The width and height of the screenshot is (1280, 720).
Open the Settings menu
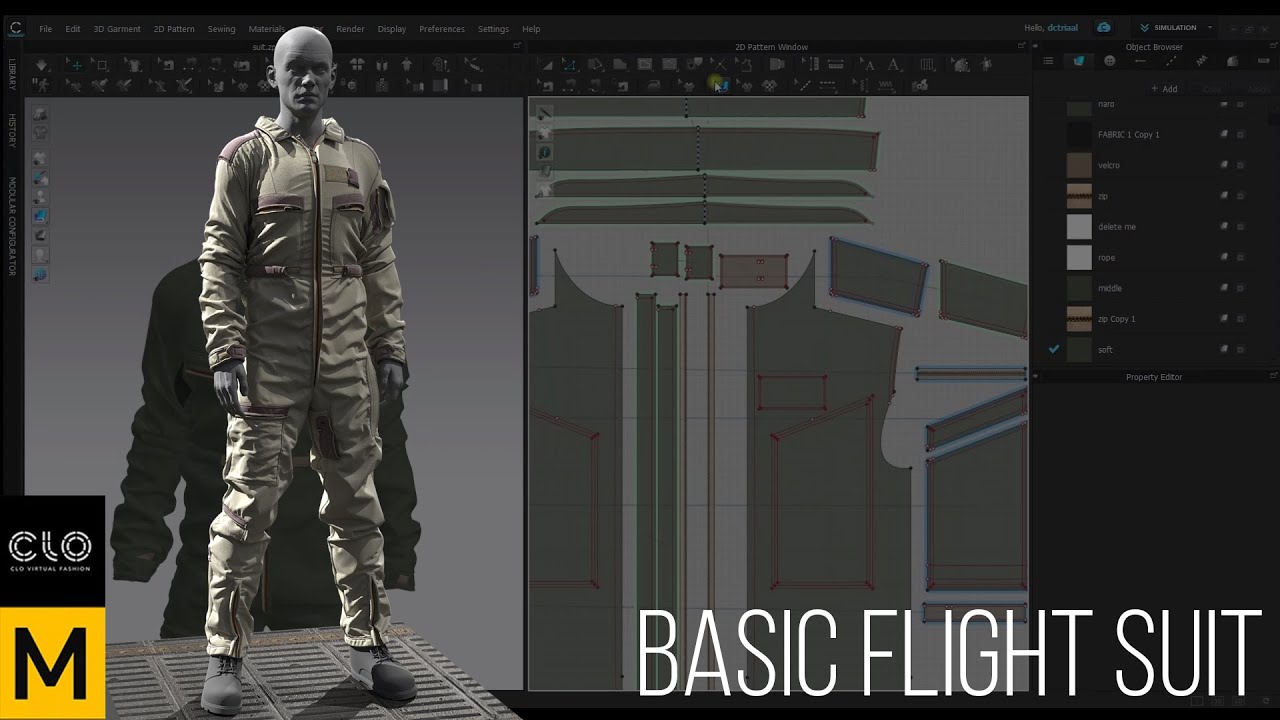(x=493, y=29)
